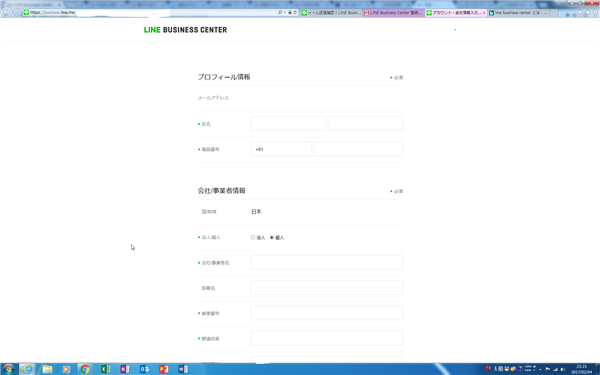Open the Tools gear icon in browser
This screenshot has width=600, height=375.
click(x=595, y=13)
